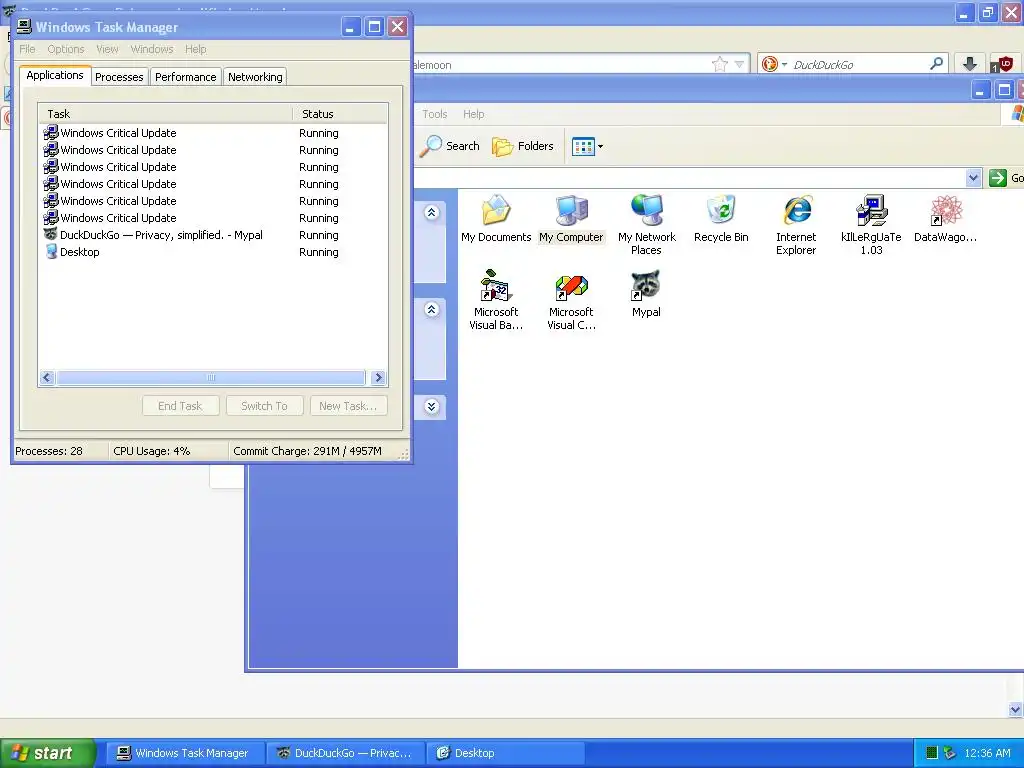The image size is (1024, 768).
Task: Select Microsoft Visual Ba... shortcut icon
Action: click(496, 300)
